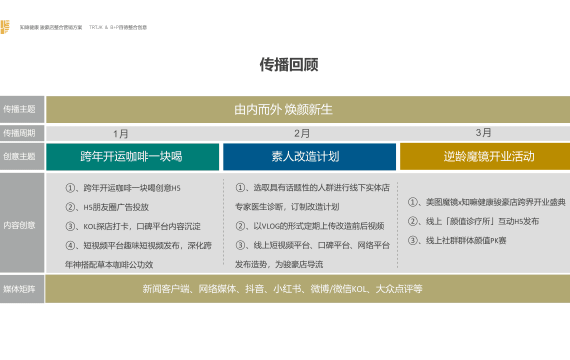Viewport: 570px width, 360px height.
Task: Select line KOL探店打卡，口碑平台内容沉淀
Action: tap(133, 227)
